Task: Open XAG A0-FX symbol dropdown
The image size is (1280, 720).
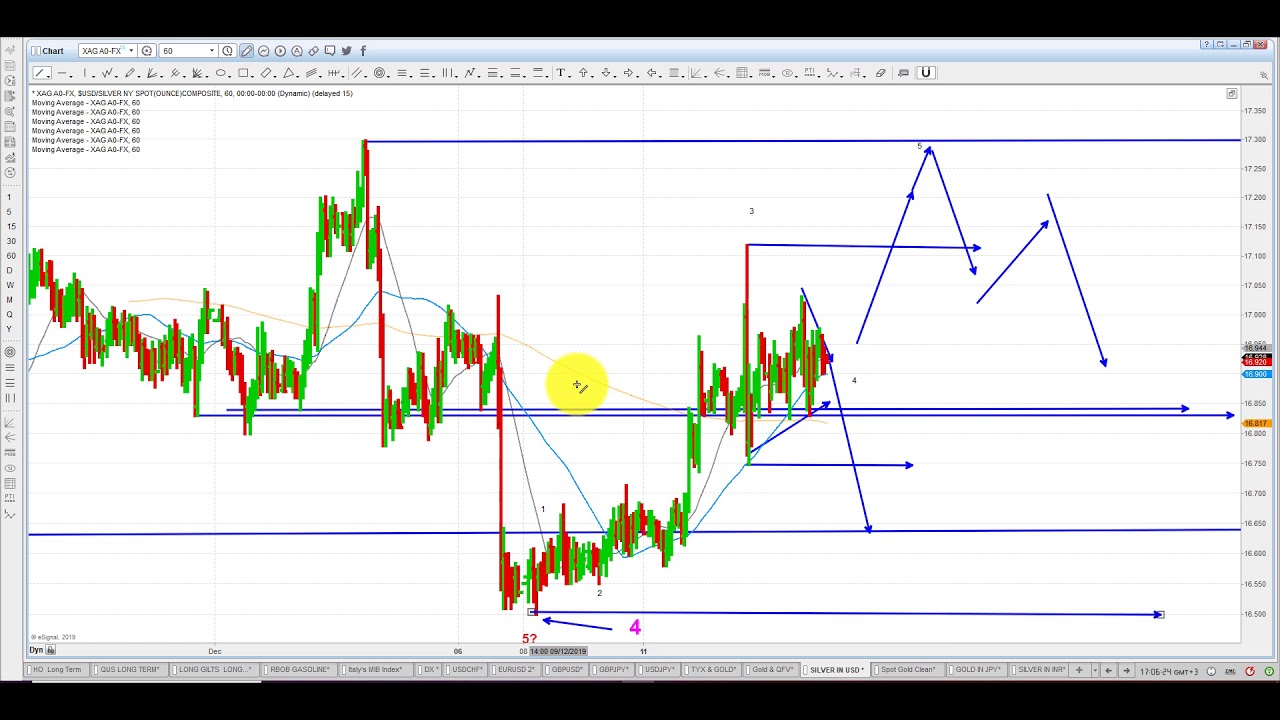Action: click(131, 51)
